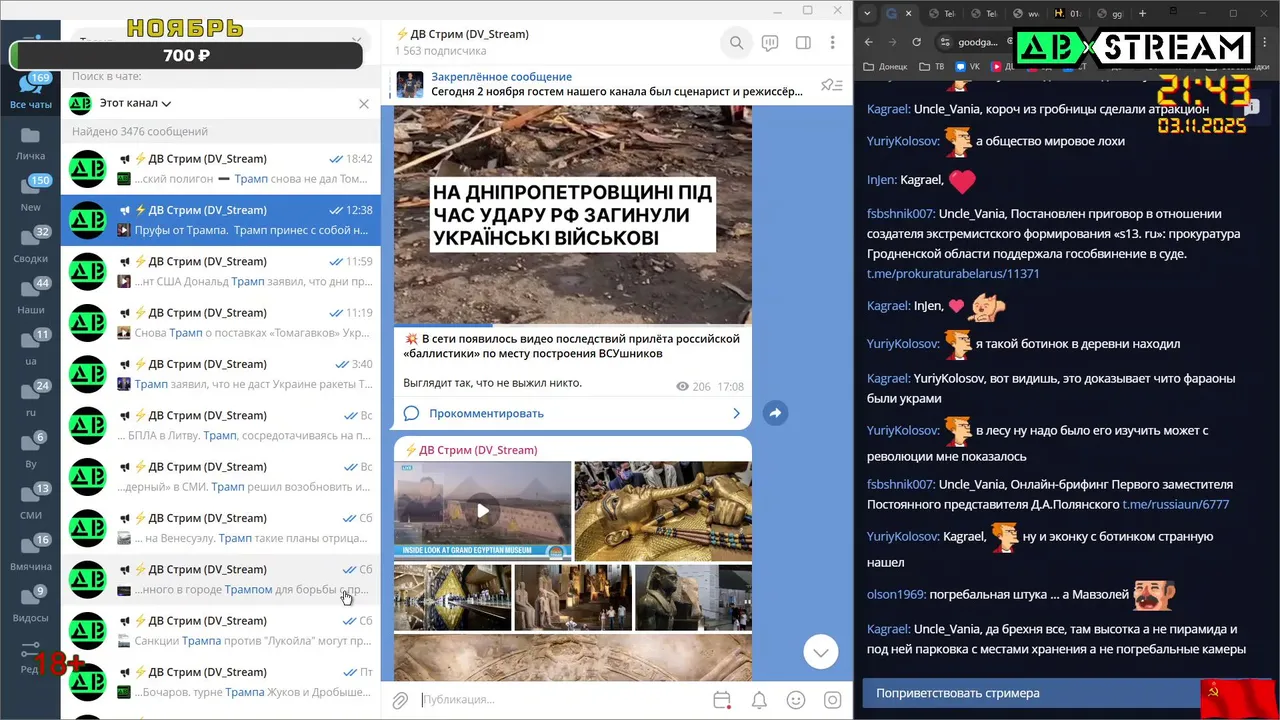Open search result from 11:59
1280x720 pixels.
pos(221,271)
